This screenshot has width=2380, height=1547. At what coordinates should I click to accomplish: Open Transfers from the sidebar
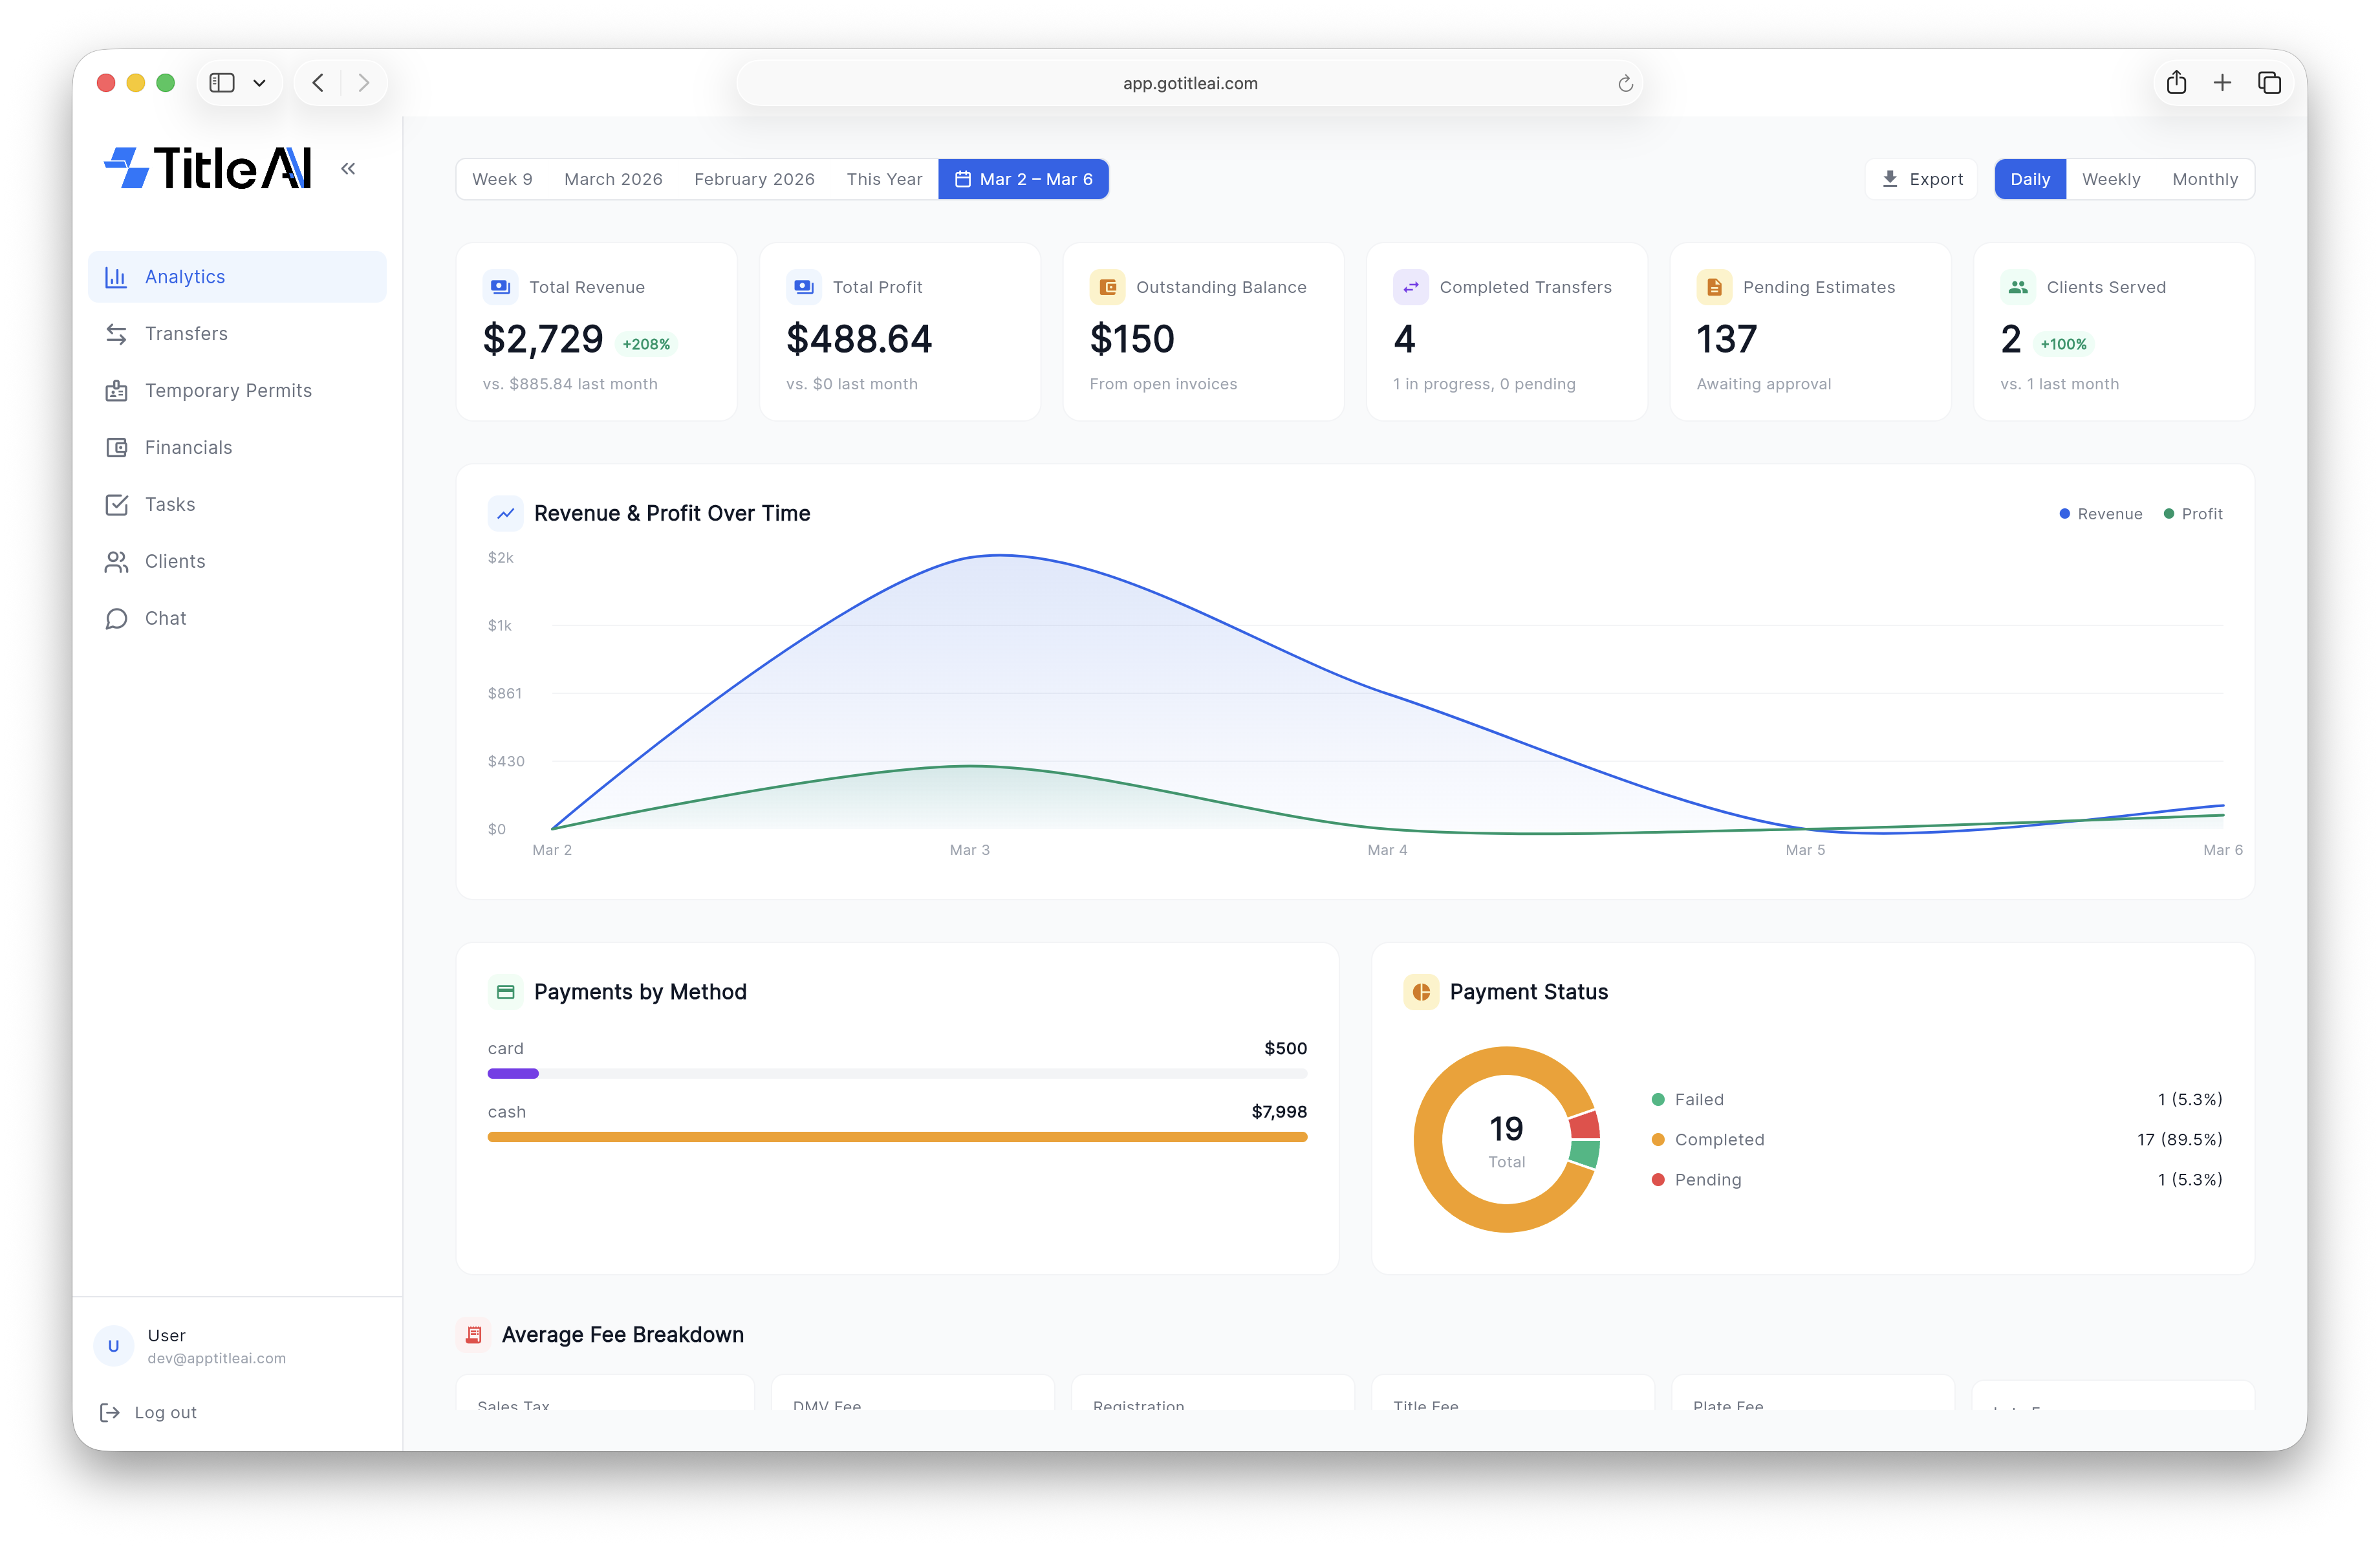tap(185, 334)
